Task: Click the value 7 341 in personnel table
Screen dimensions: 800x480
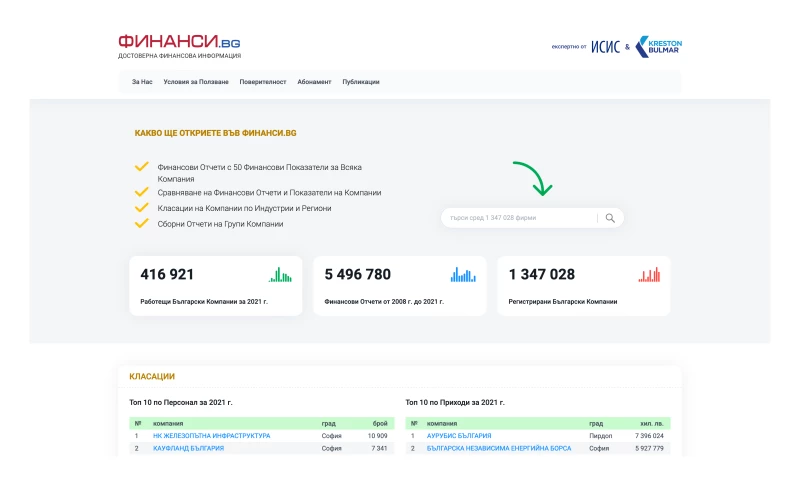Action: click(379, 448)
